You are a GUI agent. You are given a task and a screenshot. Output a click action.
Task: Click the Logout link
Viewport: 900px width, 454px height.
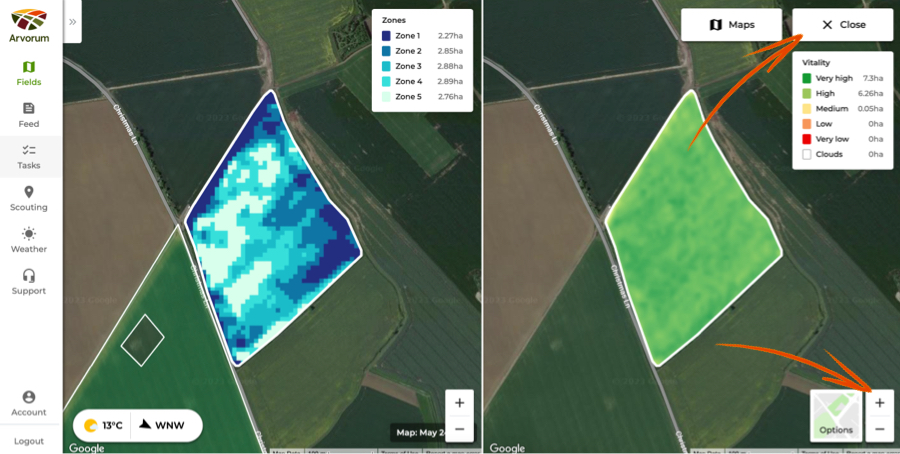29,441
